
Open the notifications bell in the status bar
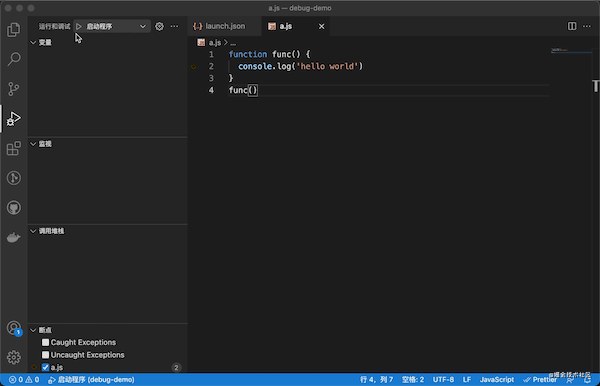click(x=587, y=379)
